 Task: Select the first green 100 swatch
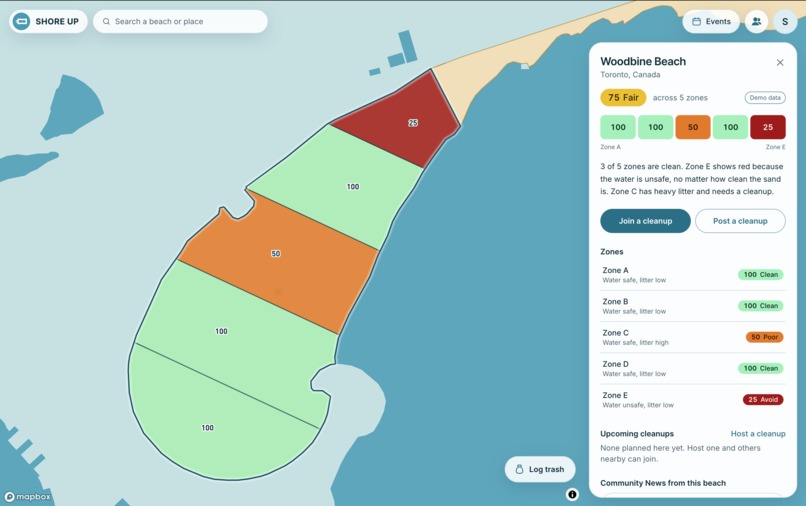tap(618, 127)
